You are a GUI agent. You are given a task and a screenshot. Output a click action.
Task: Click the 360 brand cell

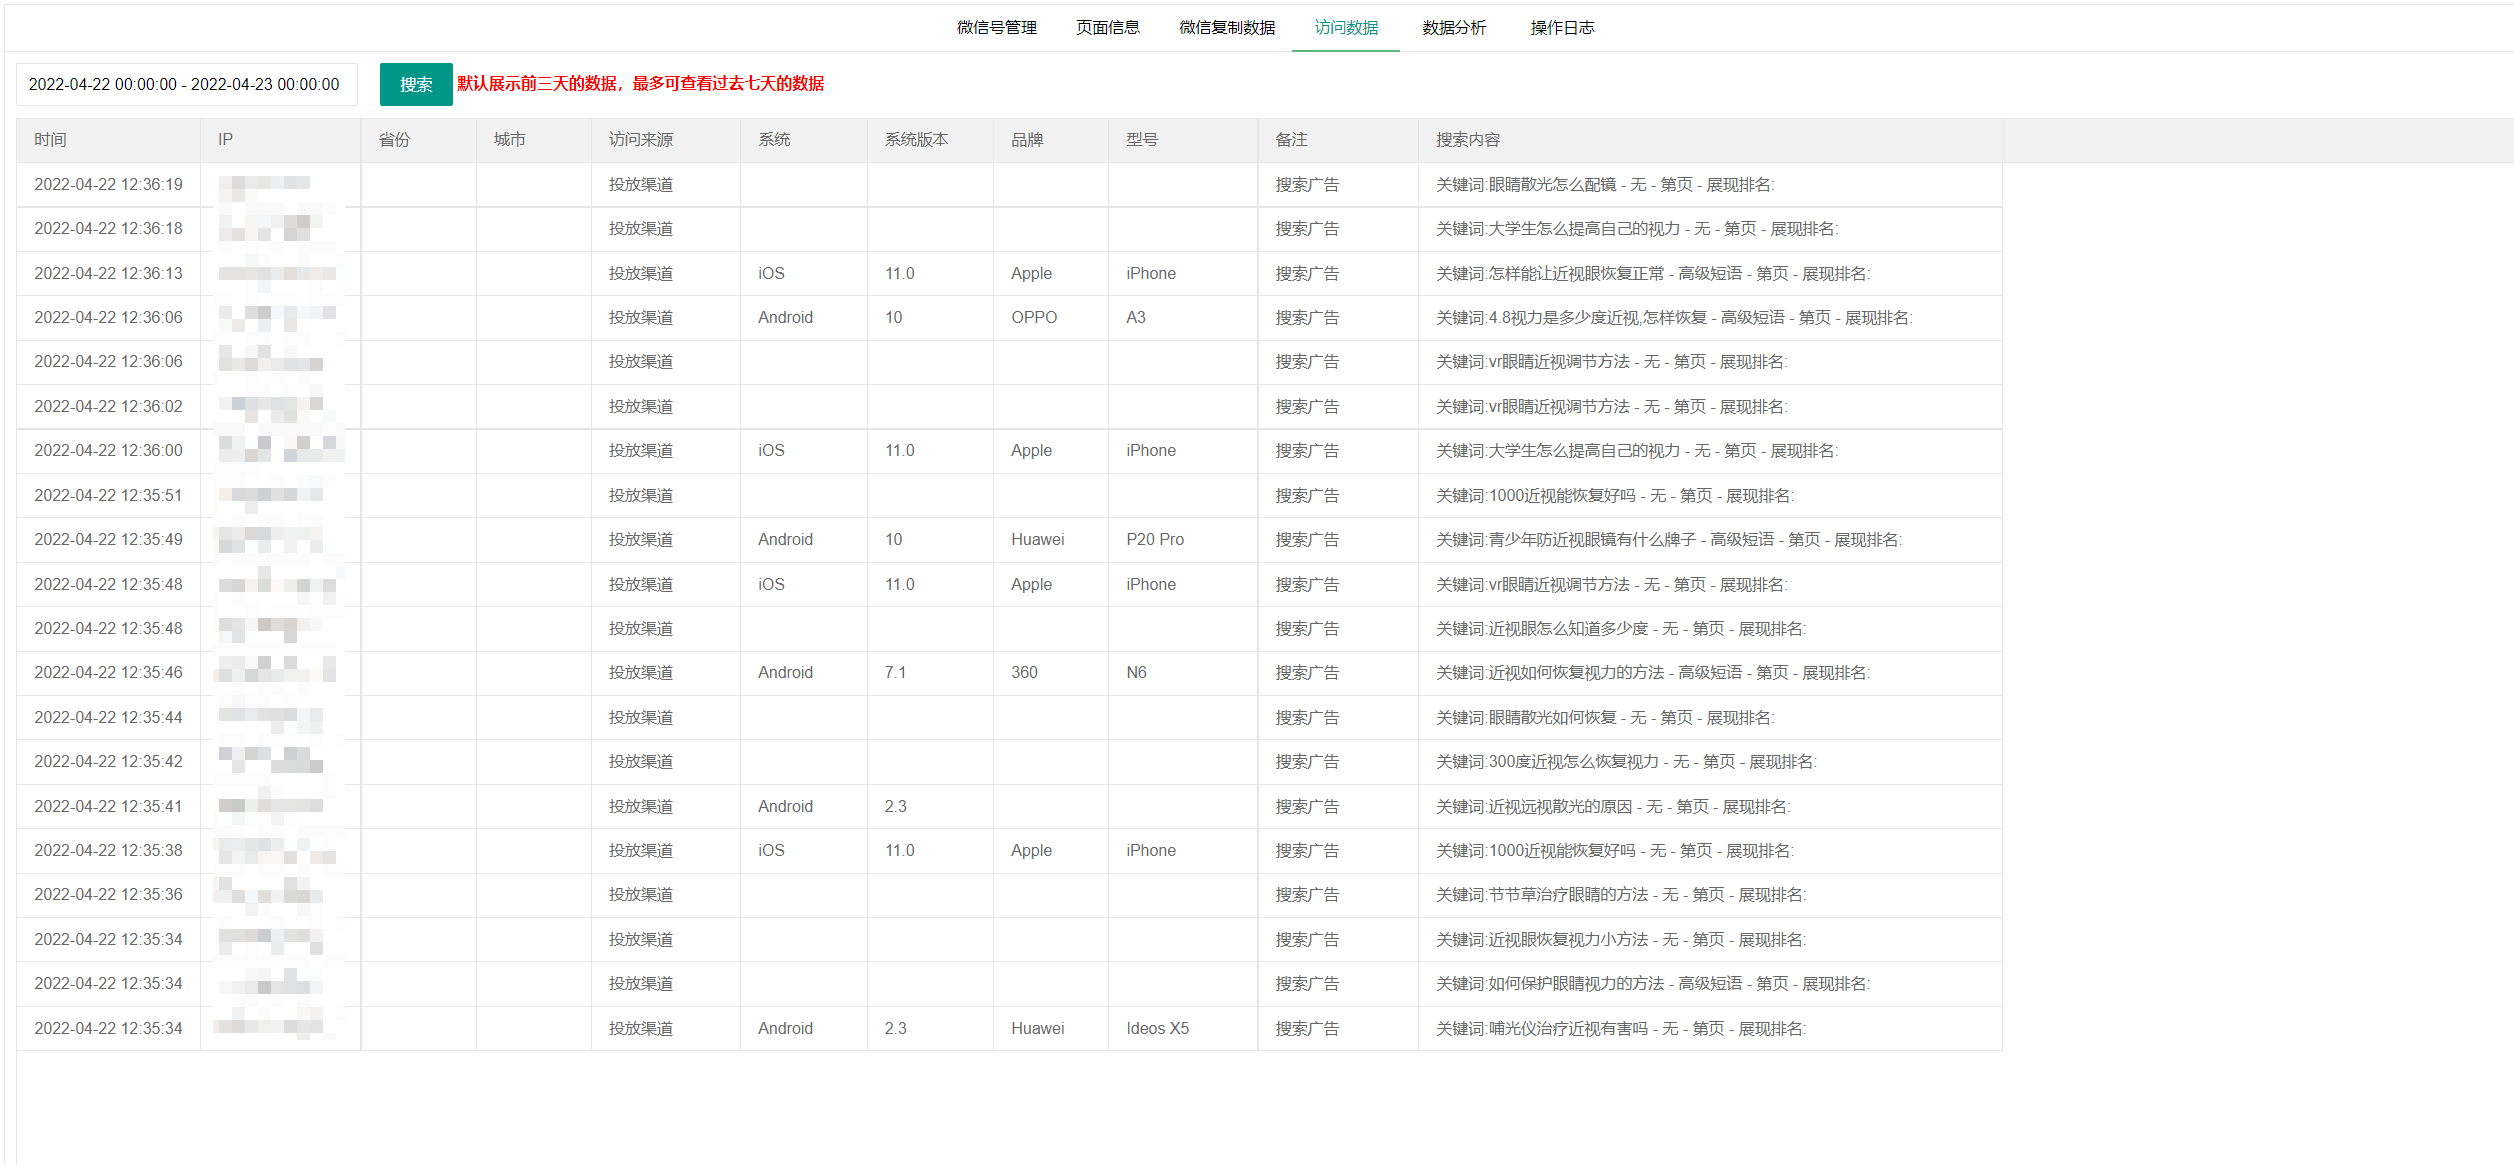pos(1023,673)
